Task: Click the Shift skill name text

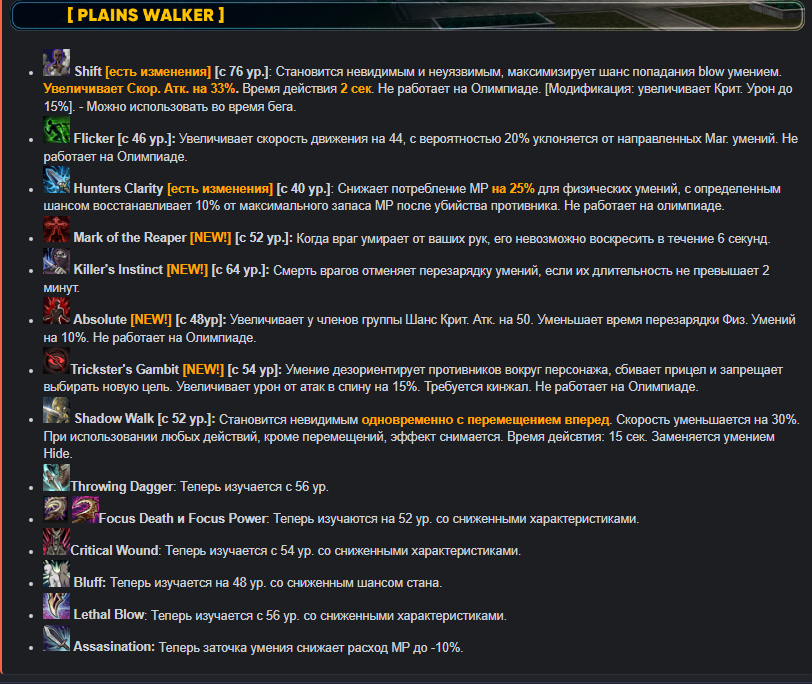Action: point(88,71)
